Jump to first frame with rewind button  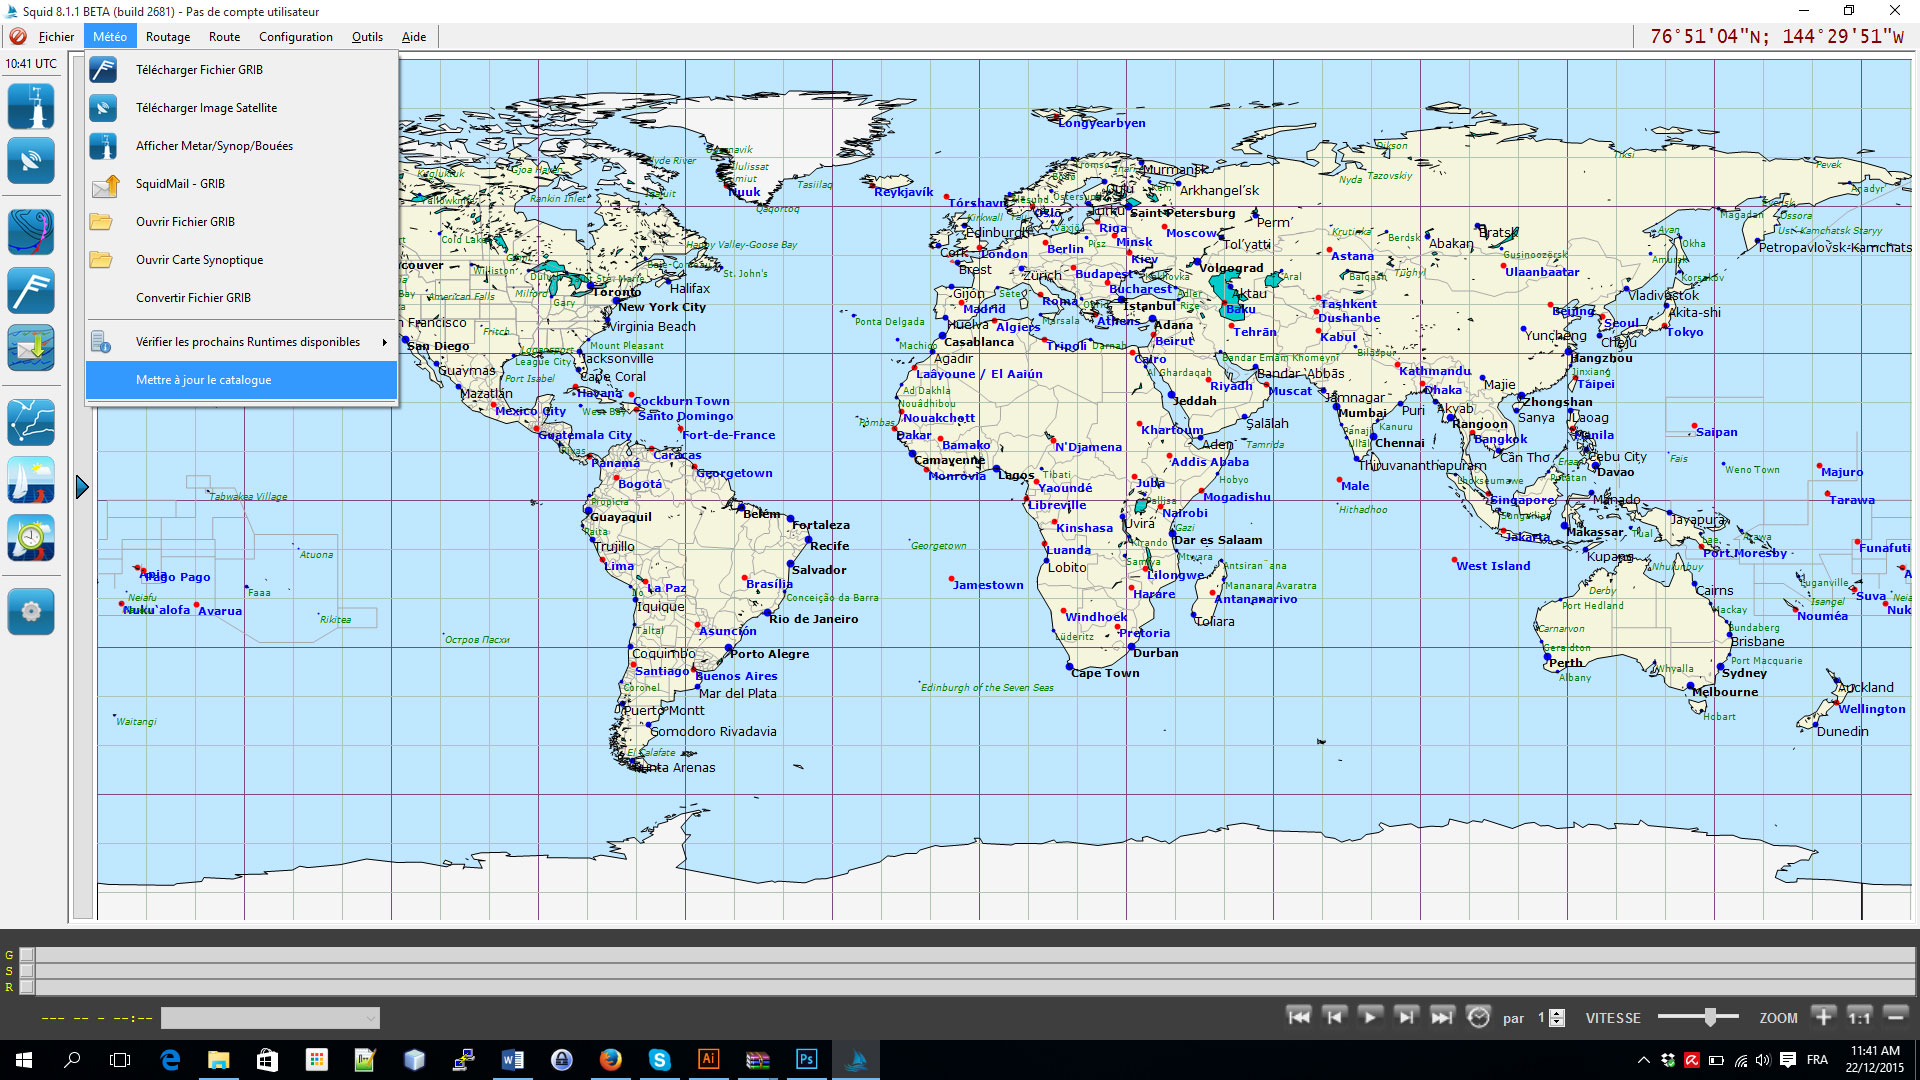pos(1298,1017)
